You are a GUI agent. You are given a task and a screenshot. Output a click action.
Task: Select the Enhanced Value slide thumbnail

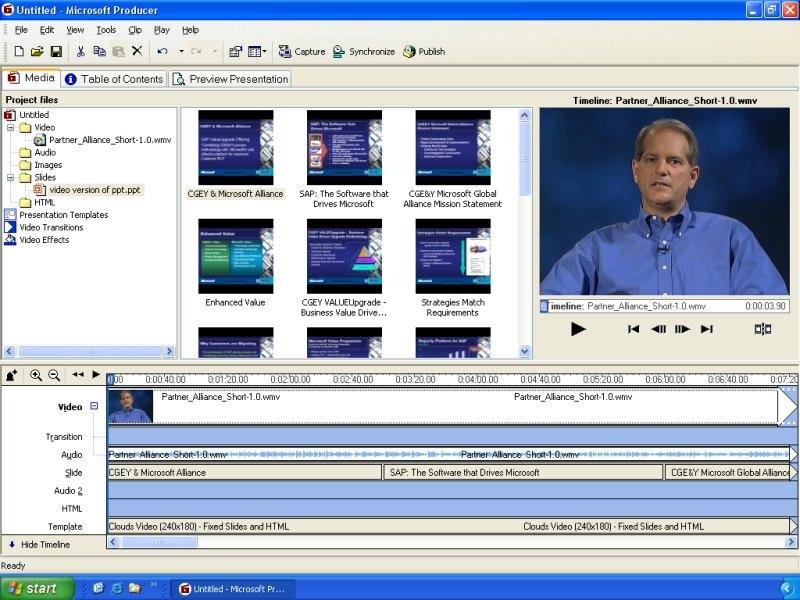click(236, 256)
